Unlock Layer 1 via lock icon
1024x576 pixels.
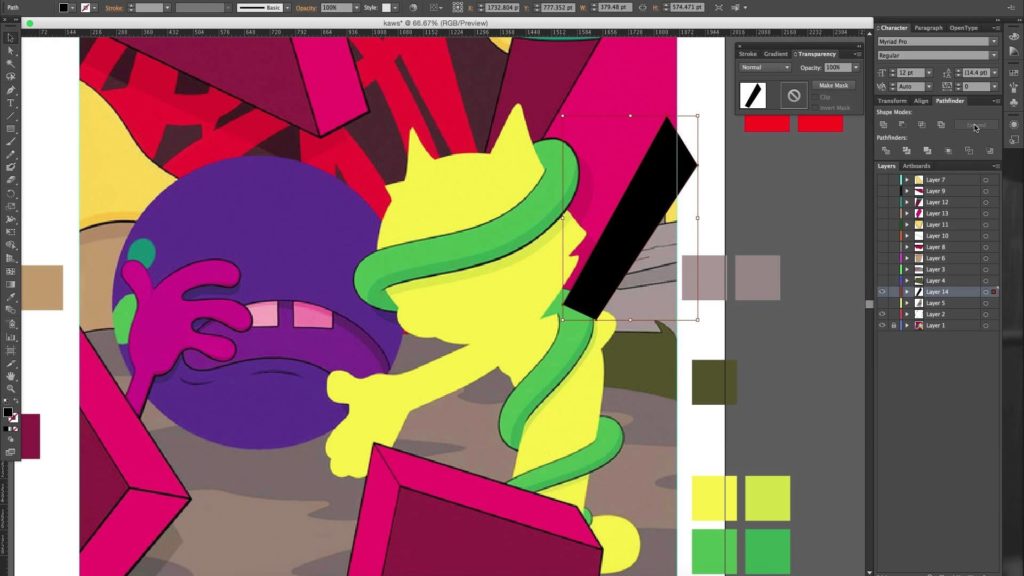pyautogui.click(x=893, y=325)
